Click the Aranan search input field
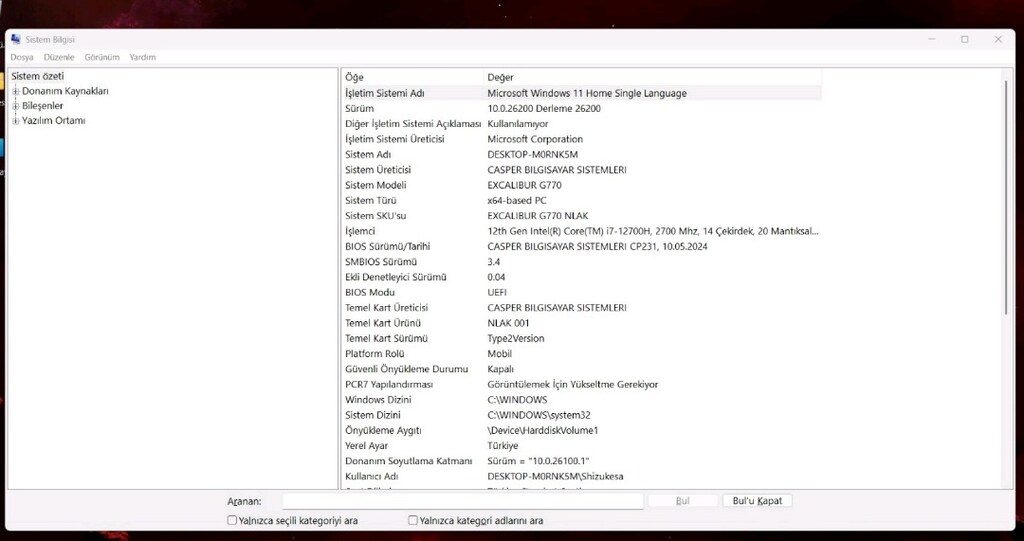Screen dimensions: 1024x541 coord(463,501)
